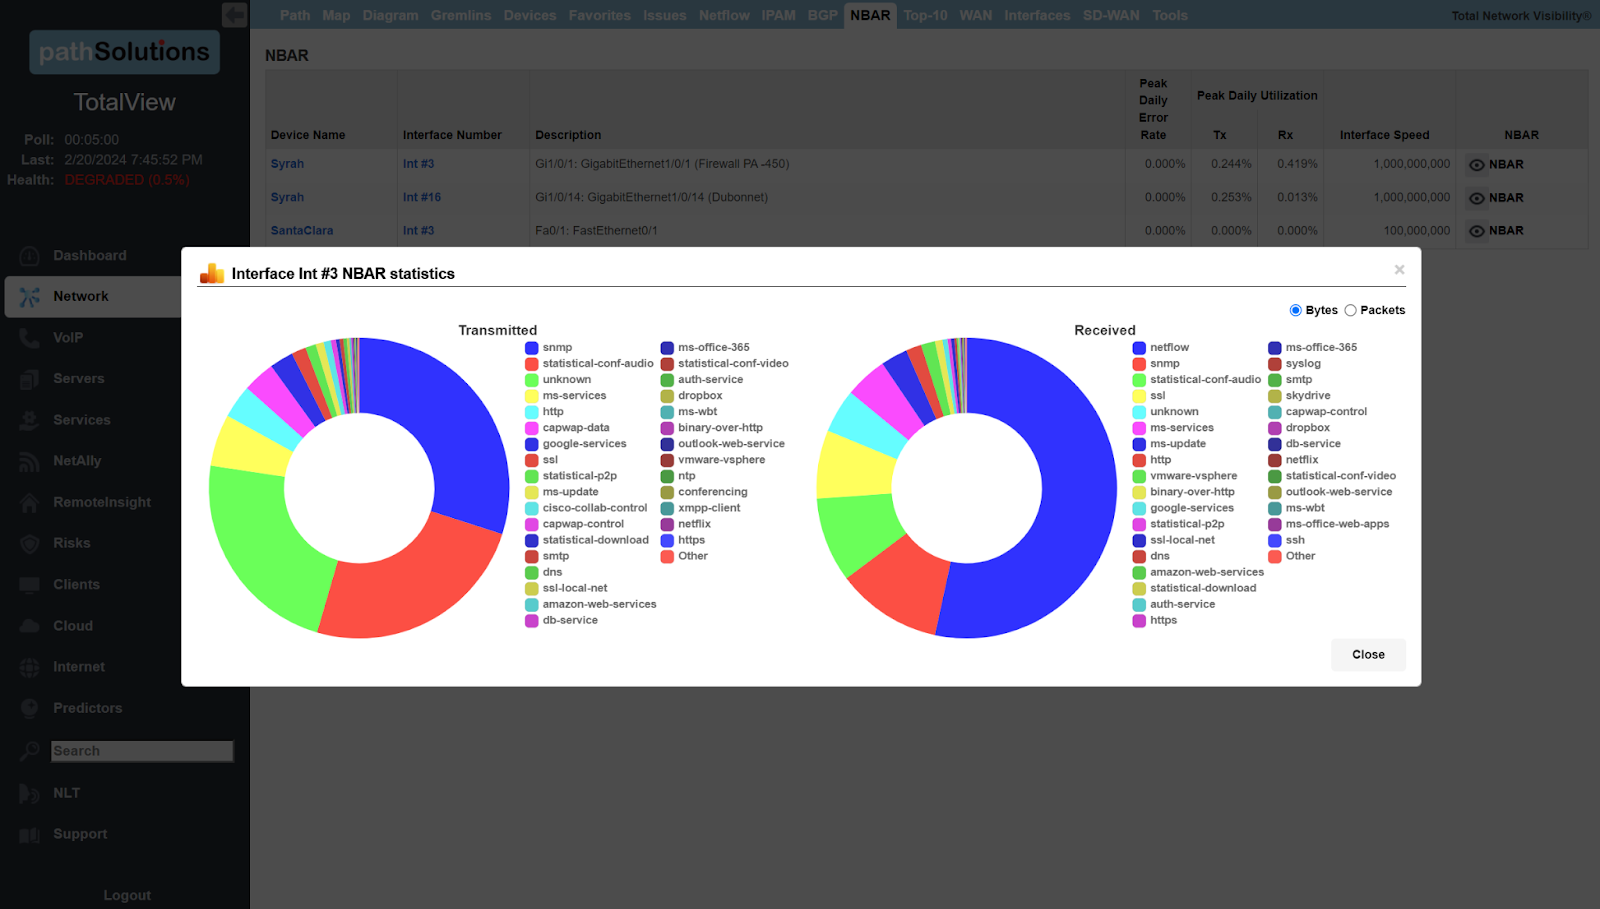Click the sidebar Search input field
This screenshot has width=1600, height=909.
142,751
